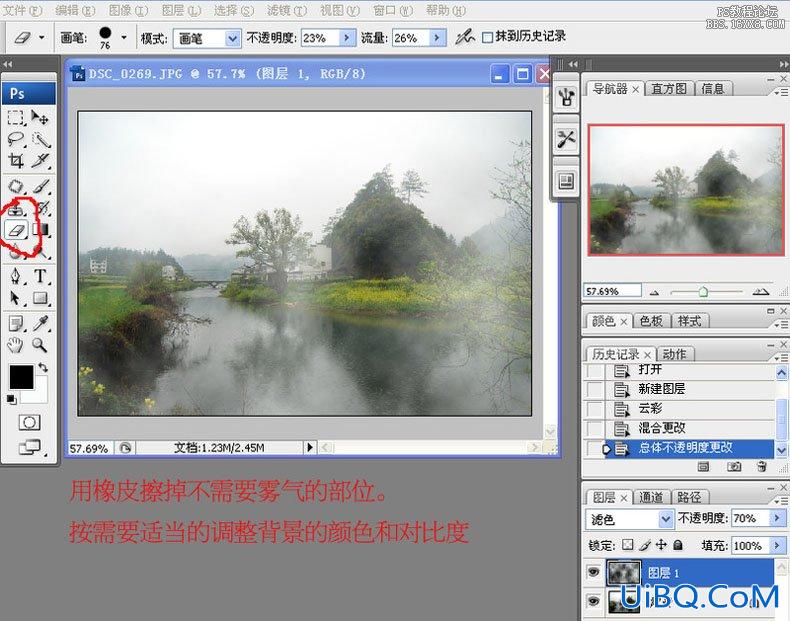Select the Gradient tool

coord(40,230)
